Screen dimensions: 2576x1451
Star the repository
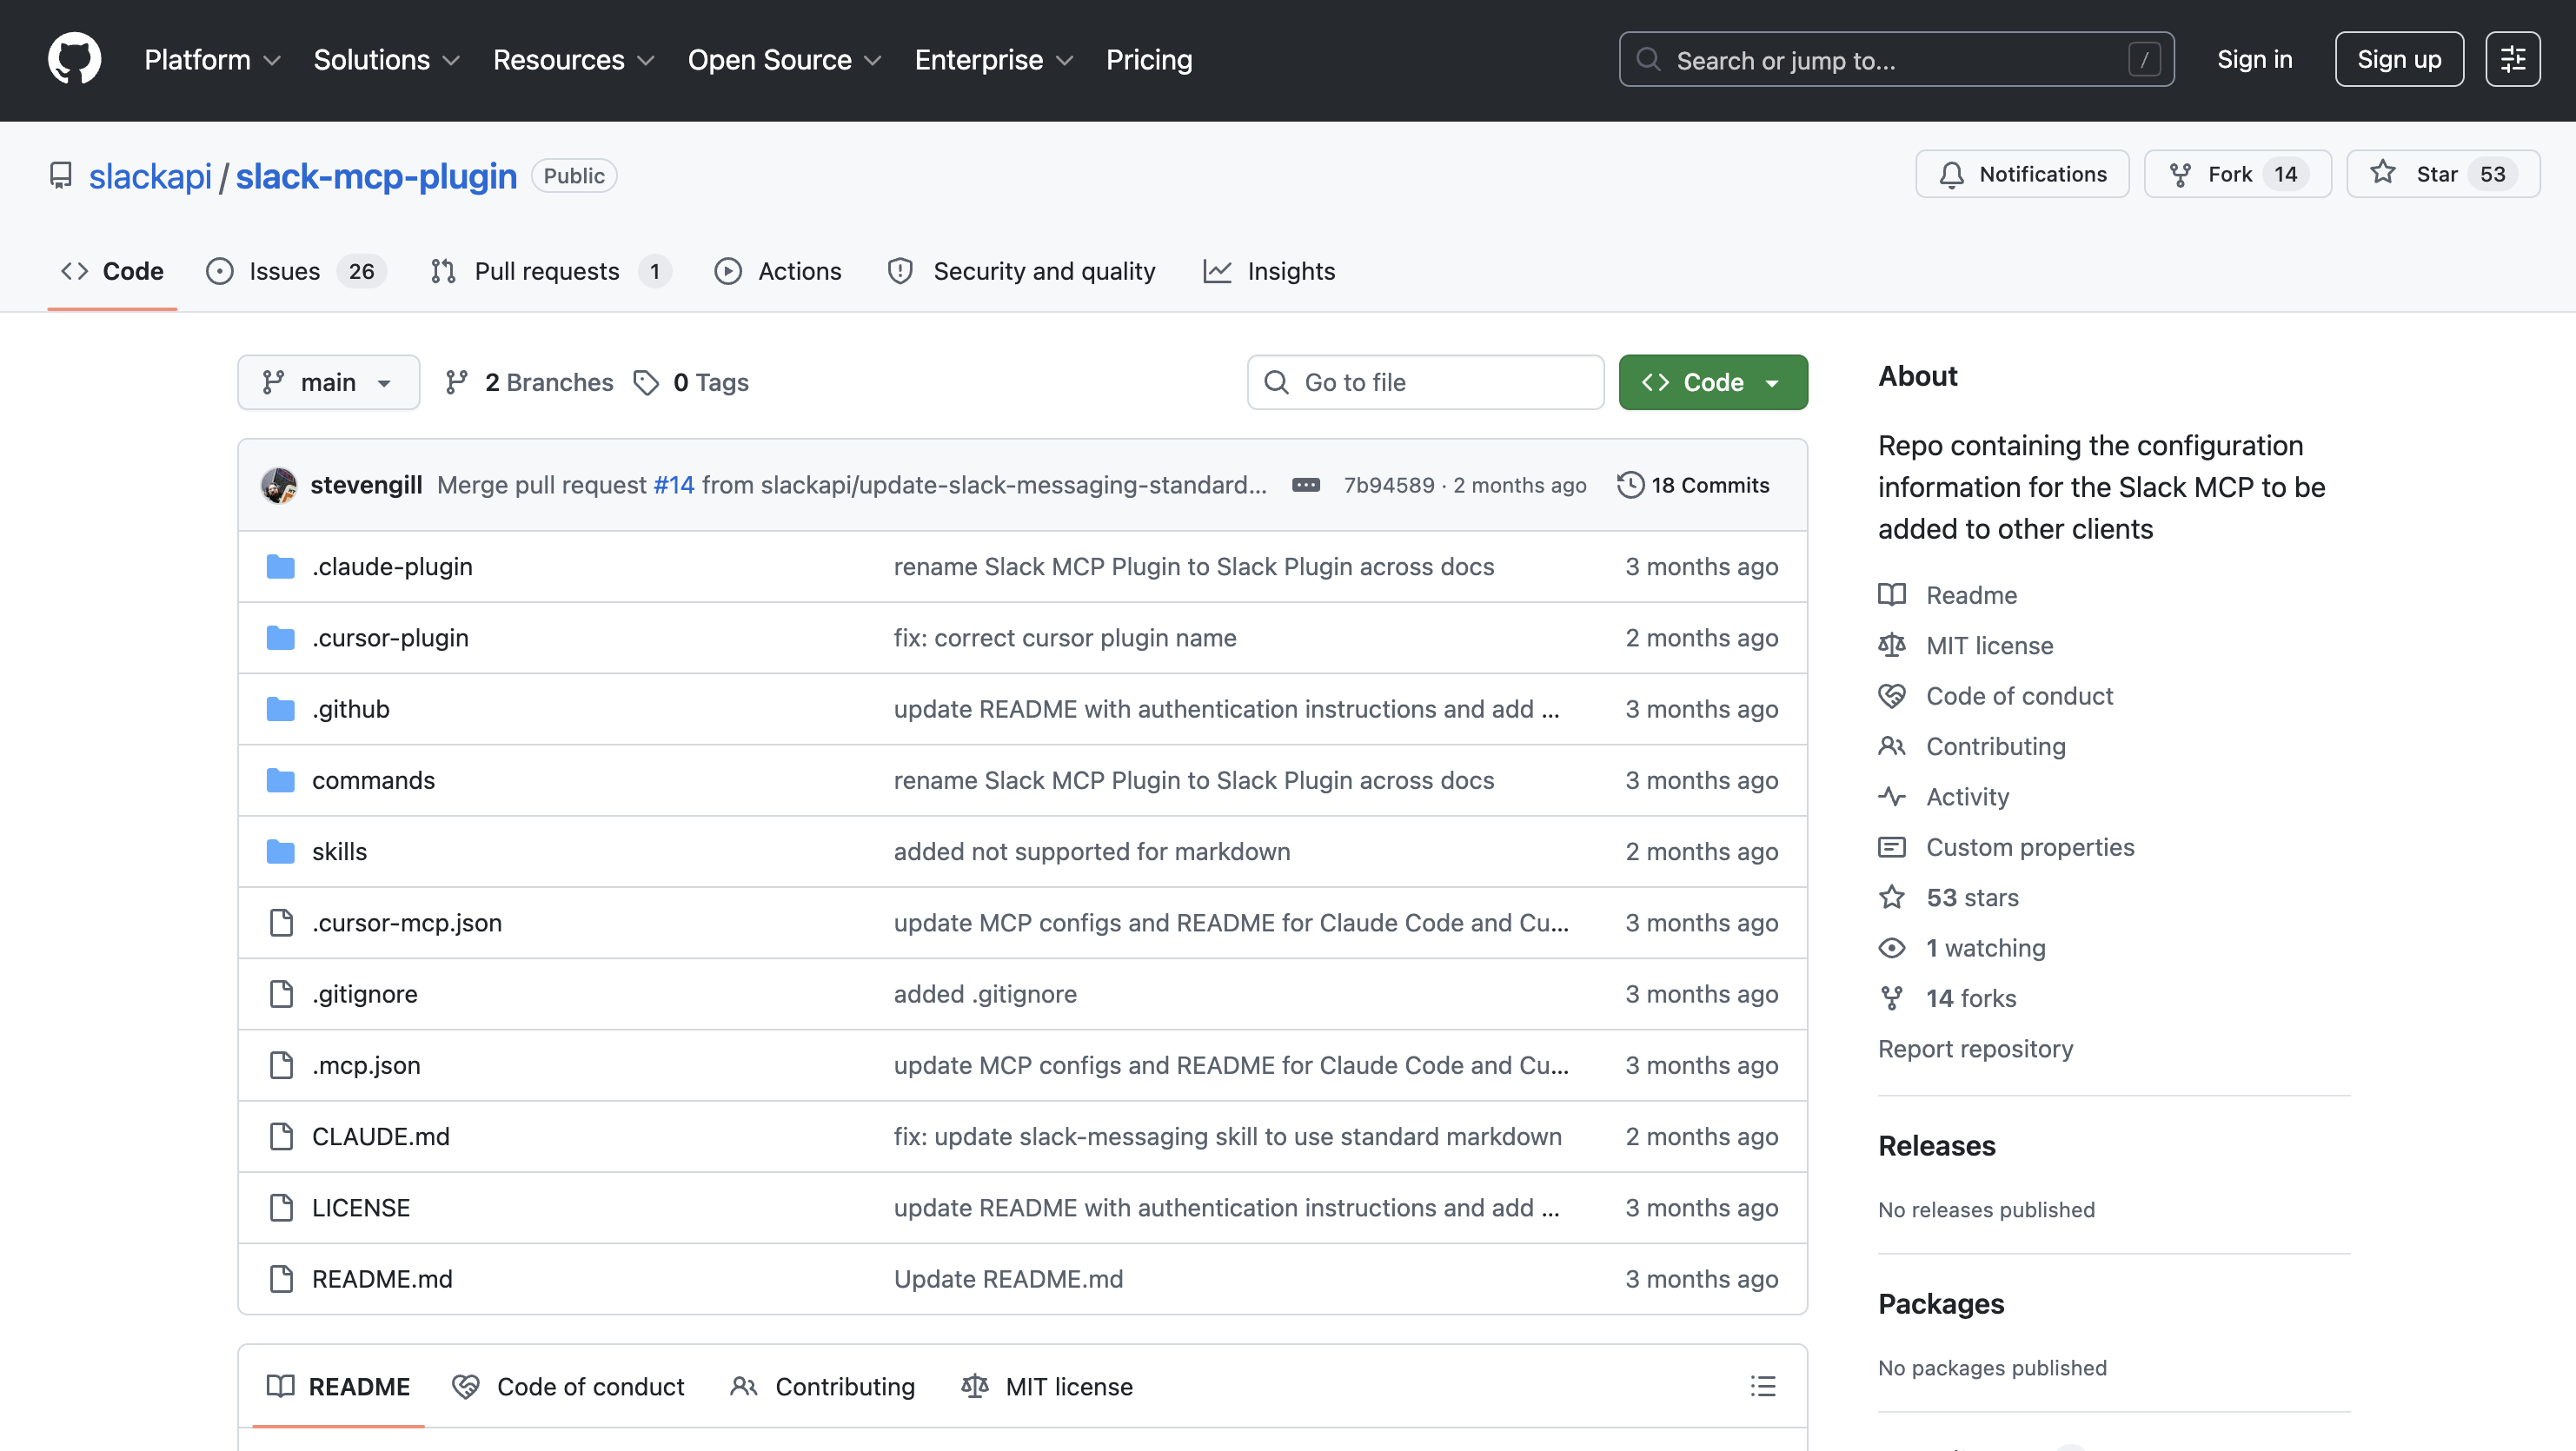2442,174
